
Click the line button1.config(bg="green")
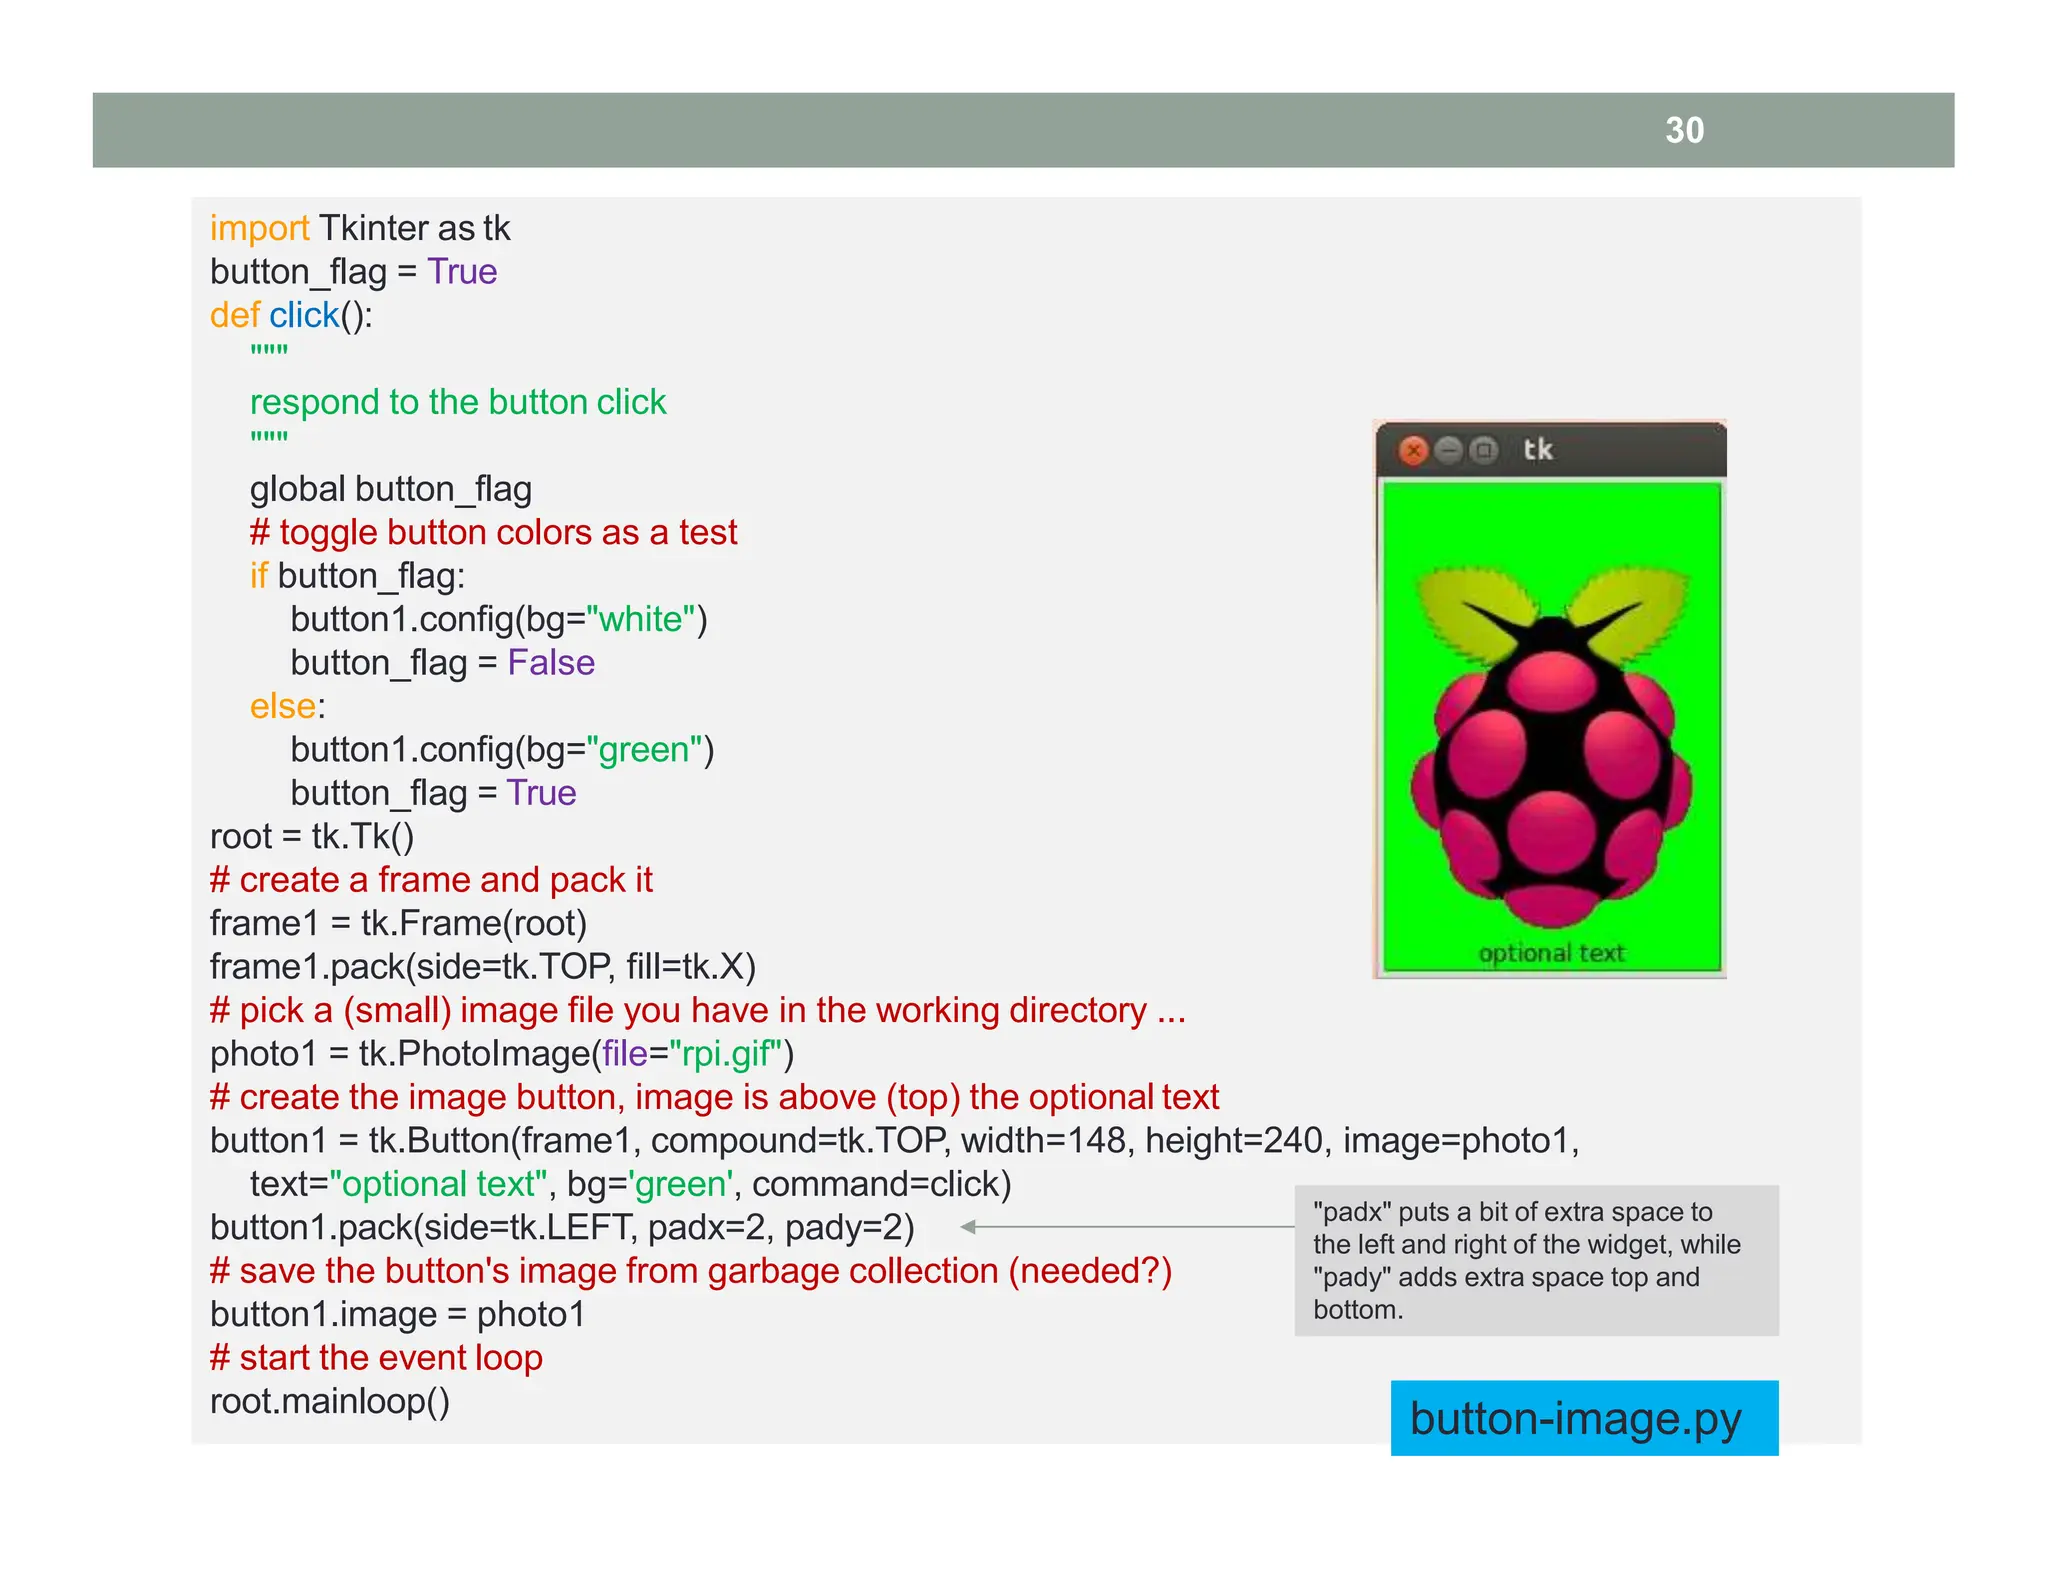[503, 749]
